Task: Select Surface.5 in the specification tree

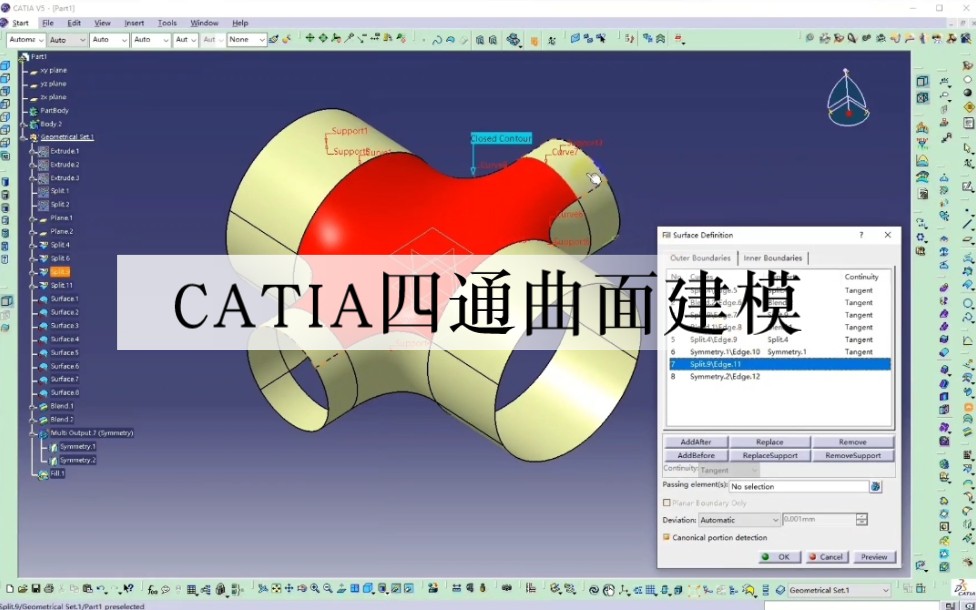Action: pyautogui.click(x=65, y=353)
